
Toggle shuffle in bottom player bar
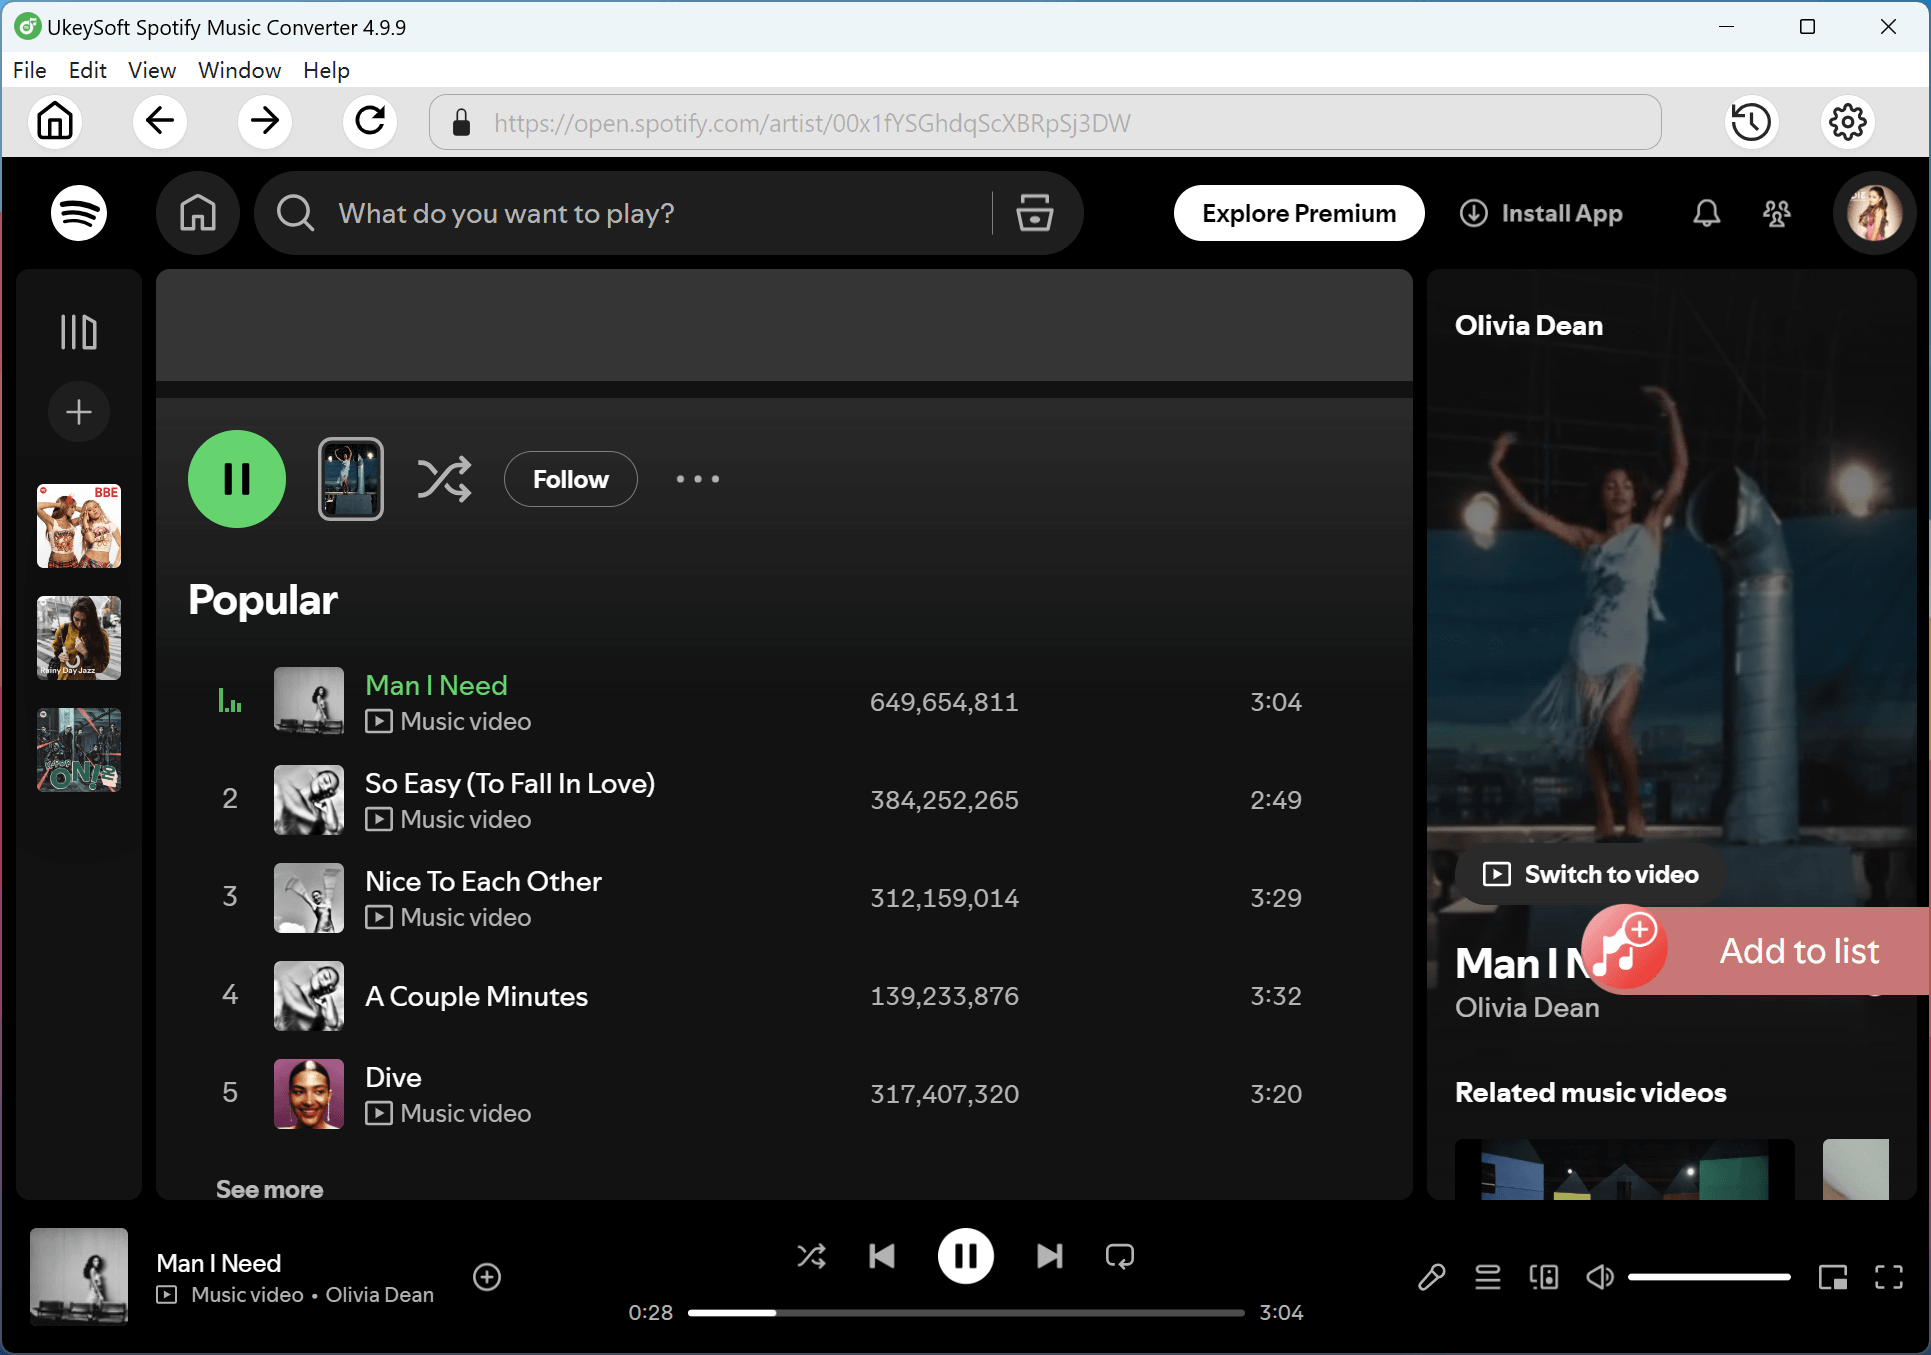tap(811, 1256)
